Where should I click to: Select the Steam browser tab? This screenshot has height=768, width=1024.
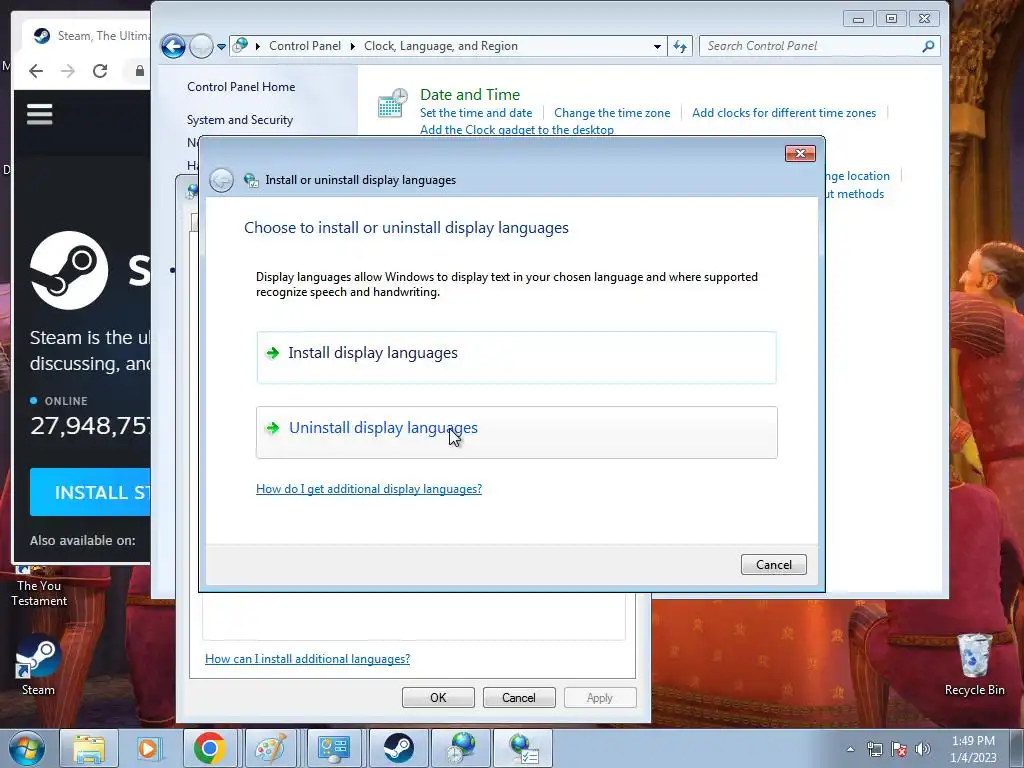click(x=88, y=36)
